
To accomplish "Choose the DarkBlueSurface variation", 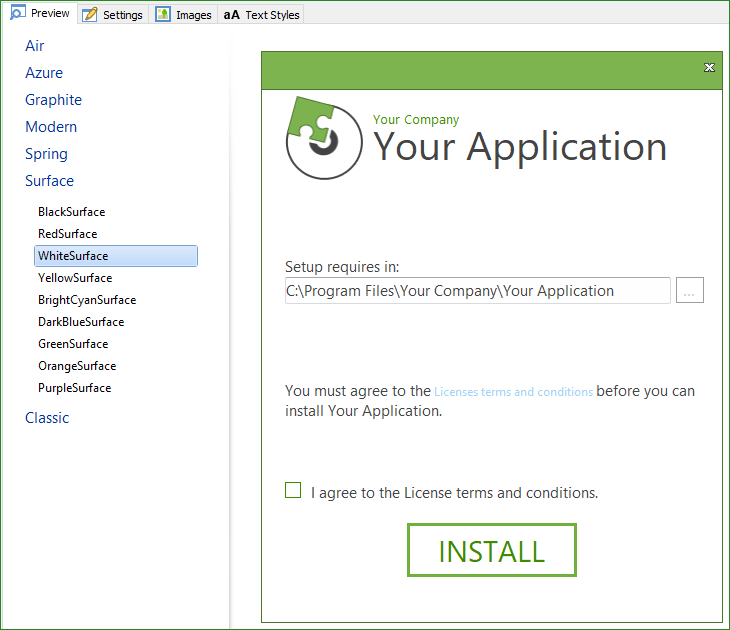I will 81,322.
